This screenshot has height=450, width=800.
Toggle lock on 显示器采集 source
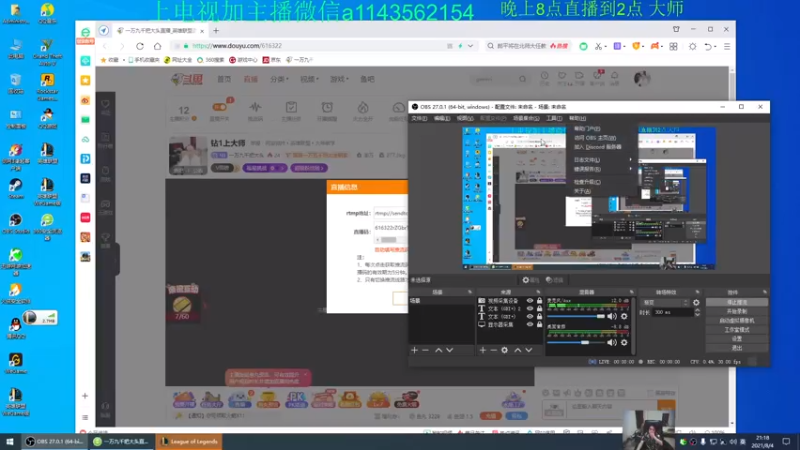(539, 324)
